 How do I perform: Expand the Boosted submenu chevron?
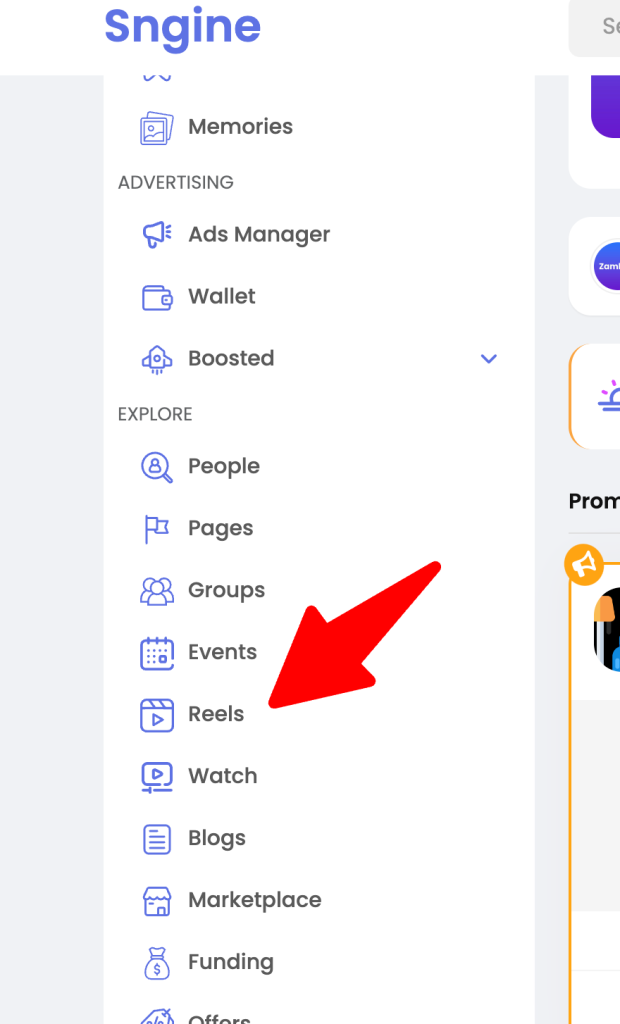click(x=489, y=359)
